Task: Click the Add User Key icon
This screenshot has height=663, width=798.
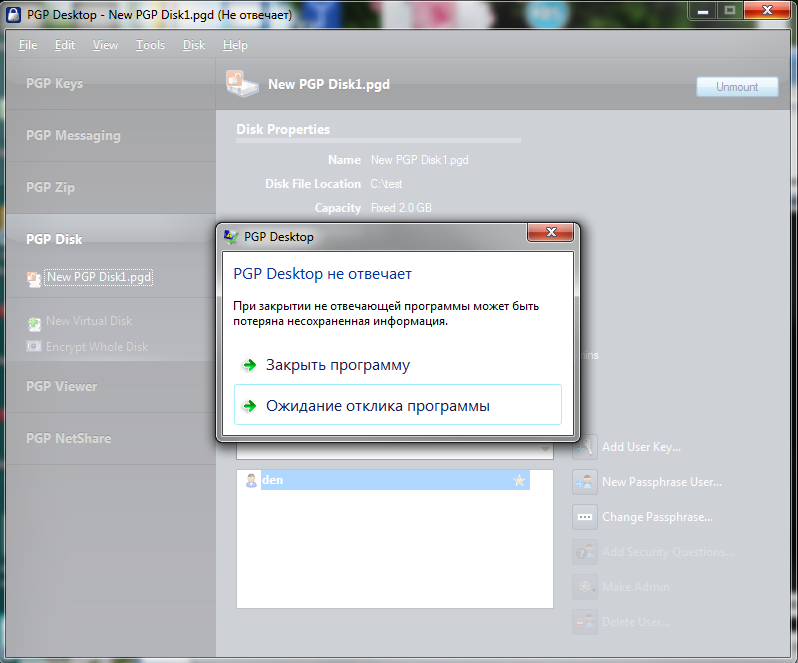Action: pyautogui.click(x=585, y=447)
